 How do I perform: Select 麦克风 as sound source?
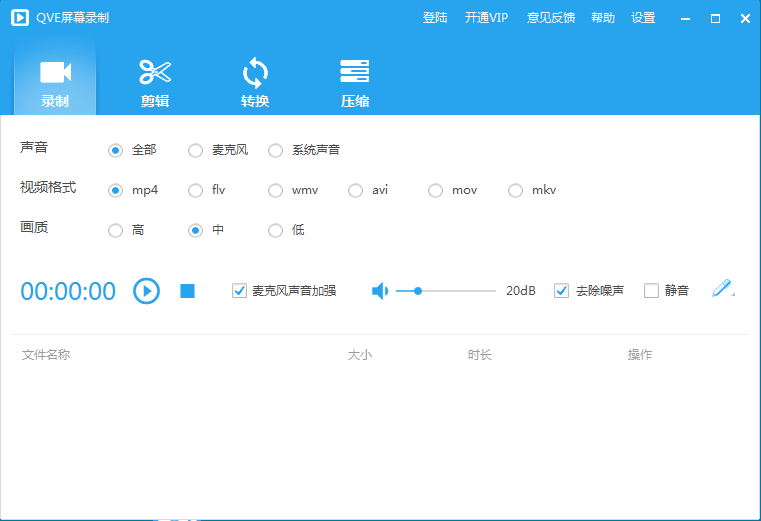coord(196,150)
